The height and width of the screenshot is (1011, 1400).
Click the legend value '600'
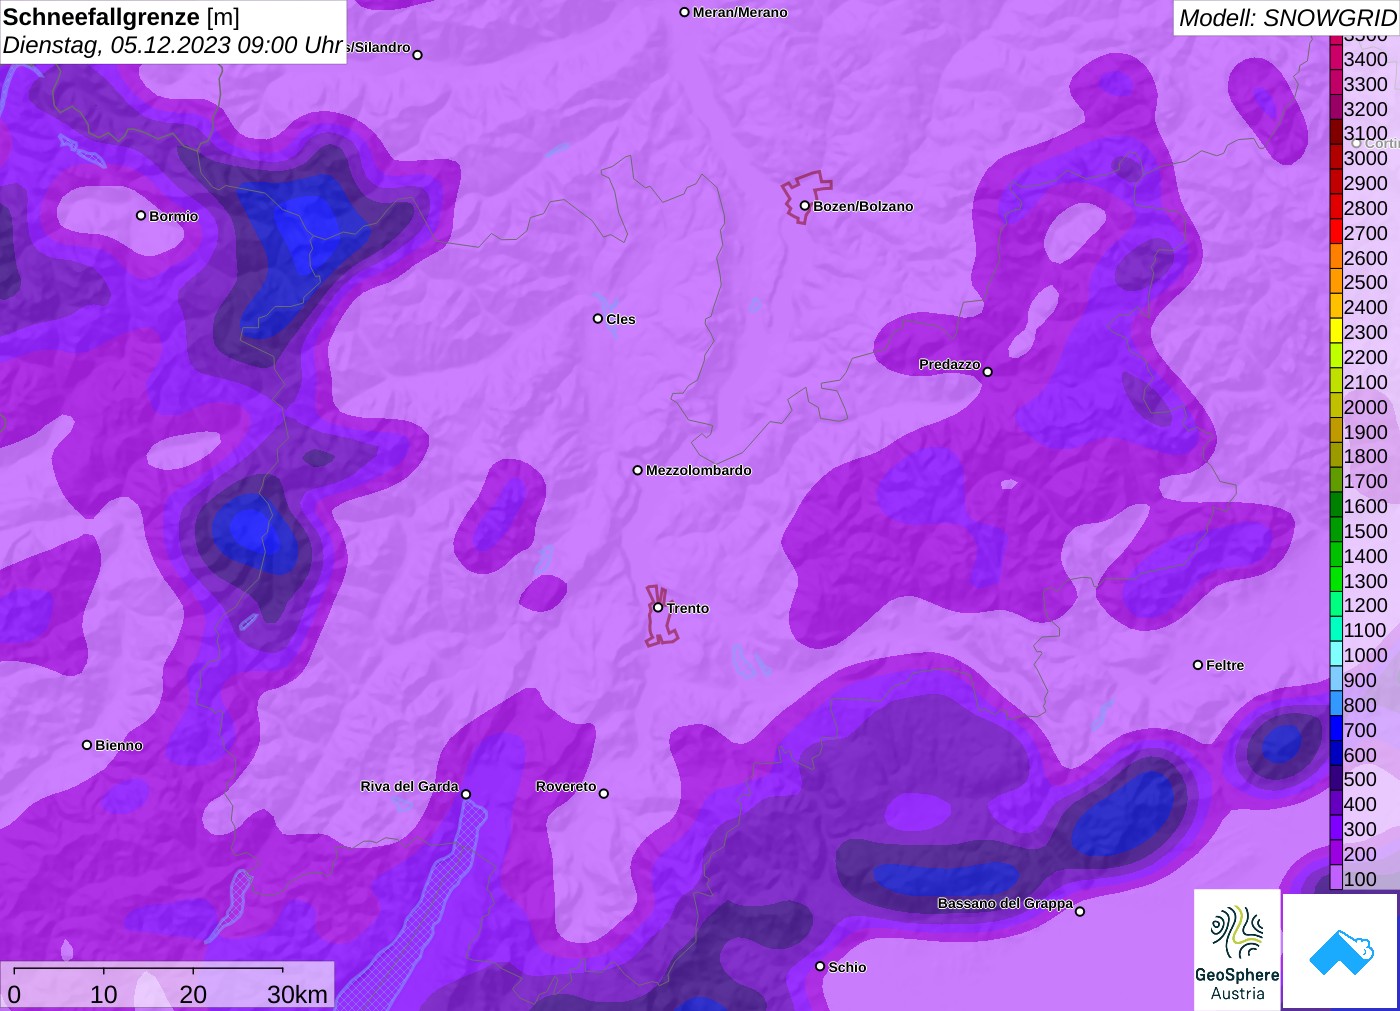1360,755
